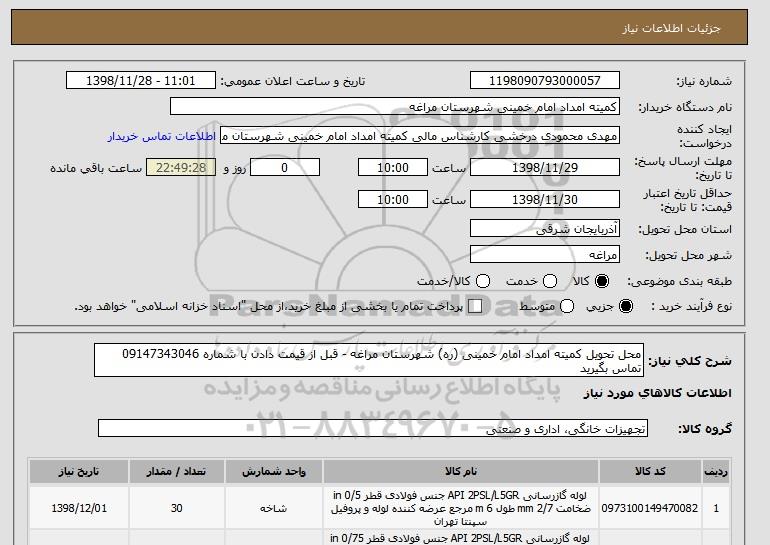Click the row number 1 cell
770x545 pixels.
click(716, 508)
